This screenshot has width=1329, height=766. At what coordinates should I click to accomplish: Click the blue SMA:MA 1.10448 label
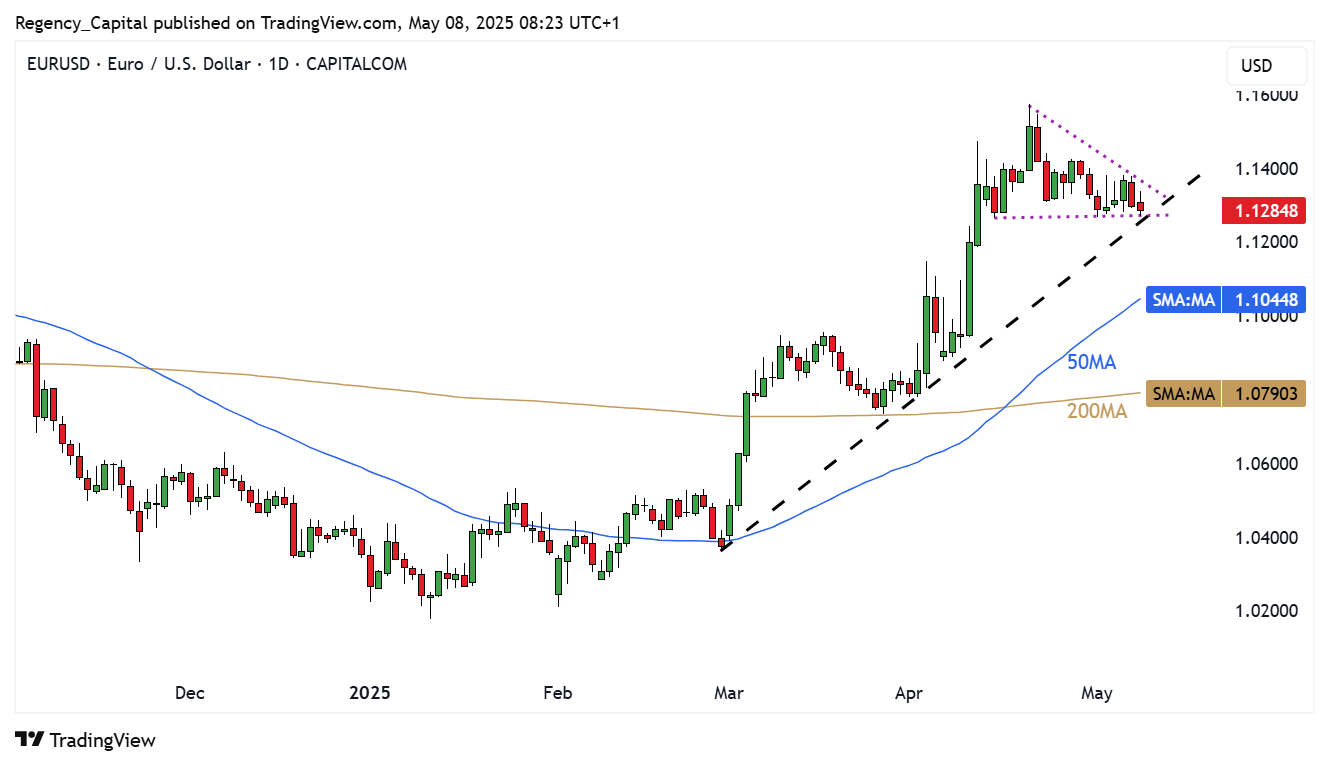point(1226,299)
